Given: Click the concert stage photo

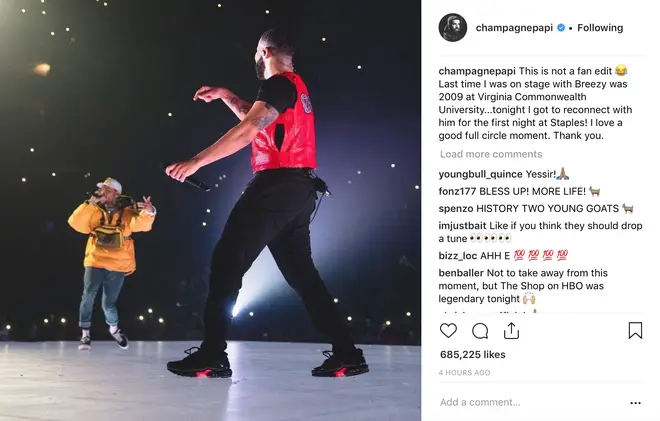Looking at the screenshot, I should pos(210,210).
